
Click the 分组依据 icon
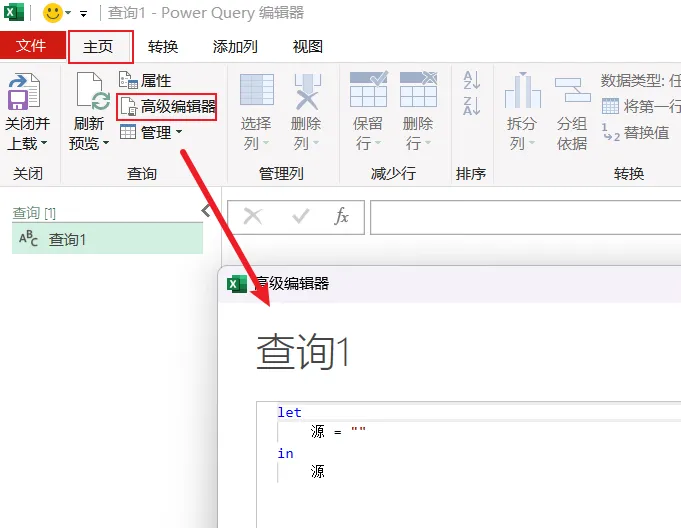point(572,90)
